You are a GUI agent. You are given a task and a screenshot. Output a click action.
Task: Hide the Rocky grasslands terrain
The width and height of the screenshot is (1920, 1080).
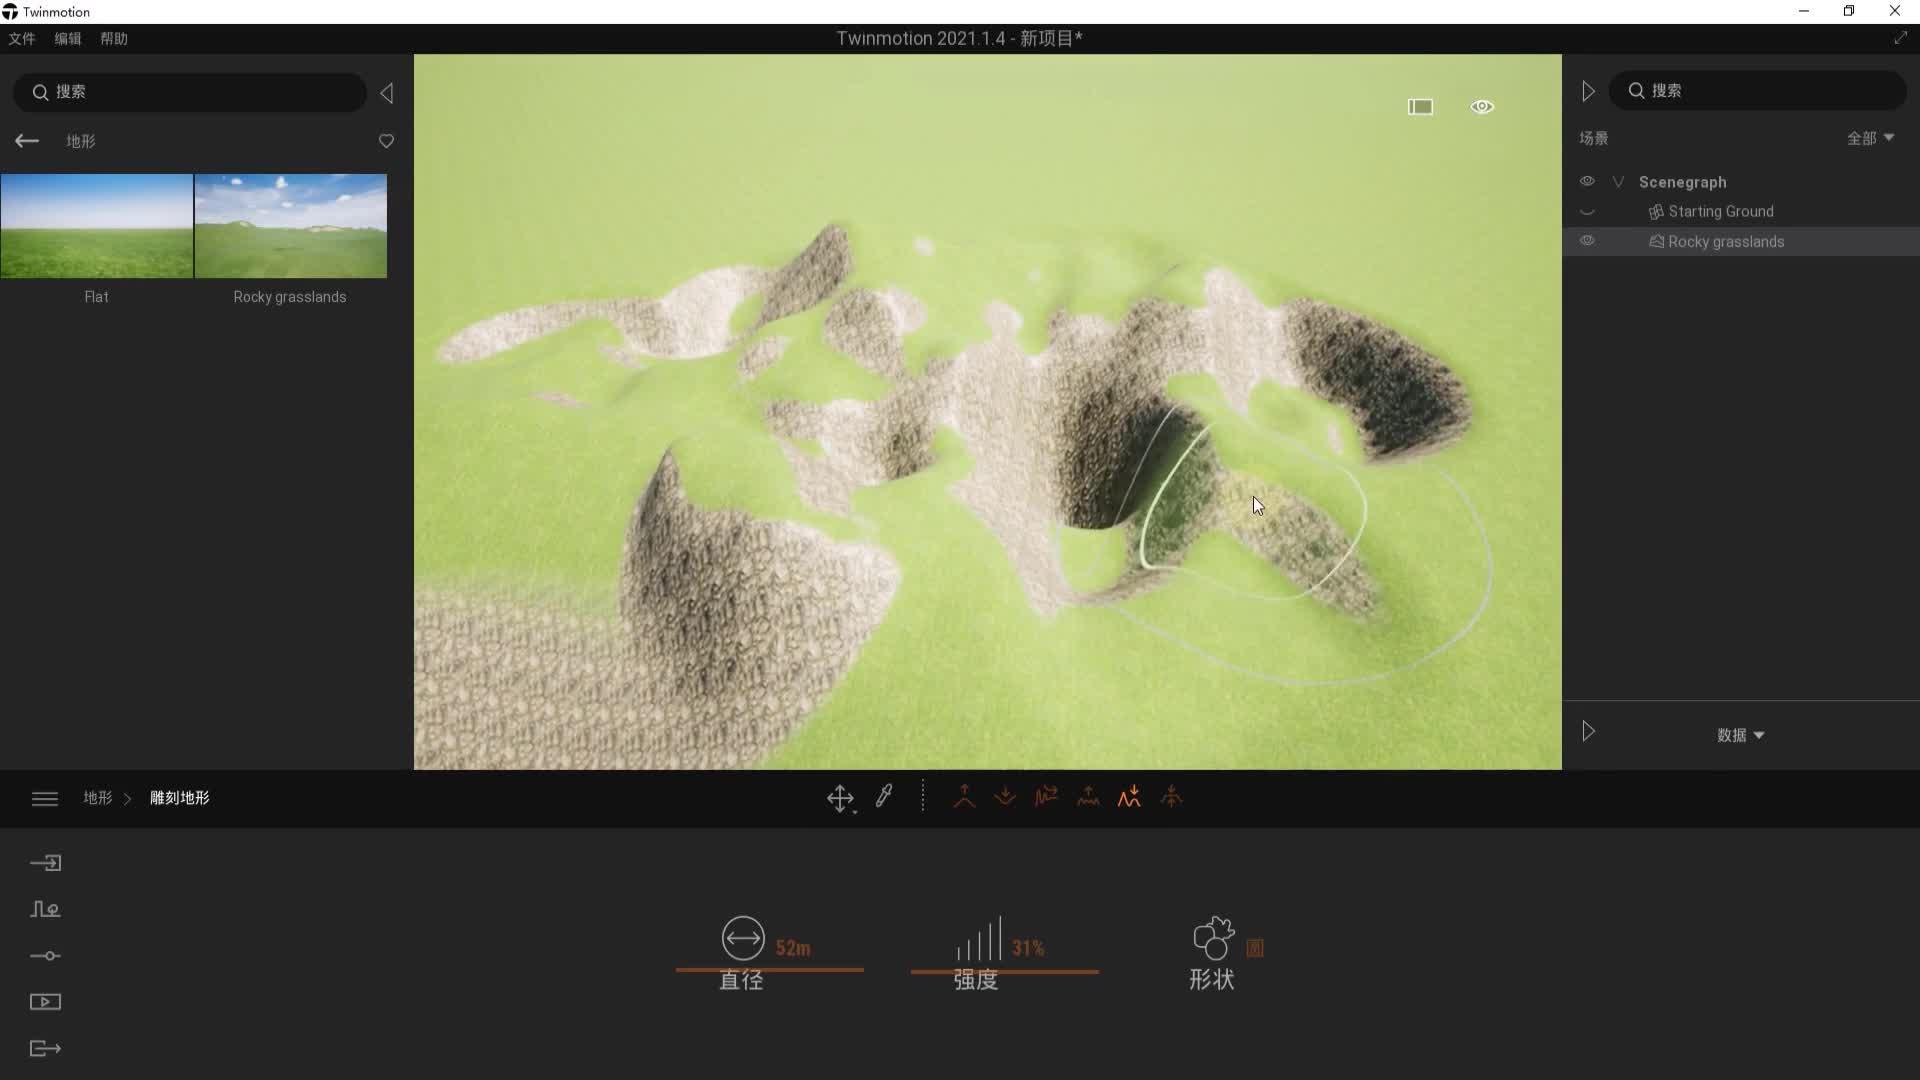pyautogui.click(x=1587, y=241)
